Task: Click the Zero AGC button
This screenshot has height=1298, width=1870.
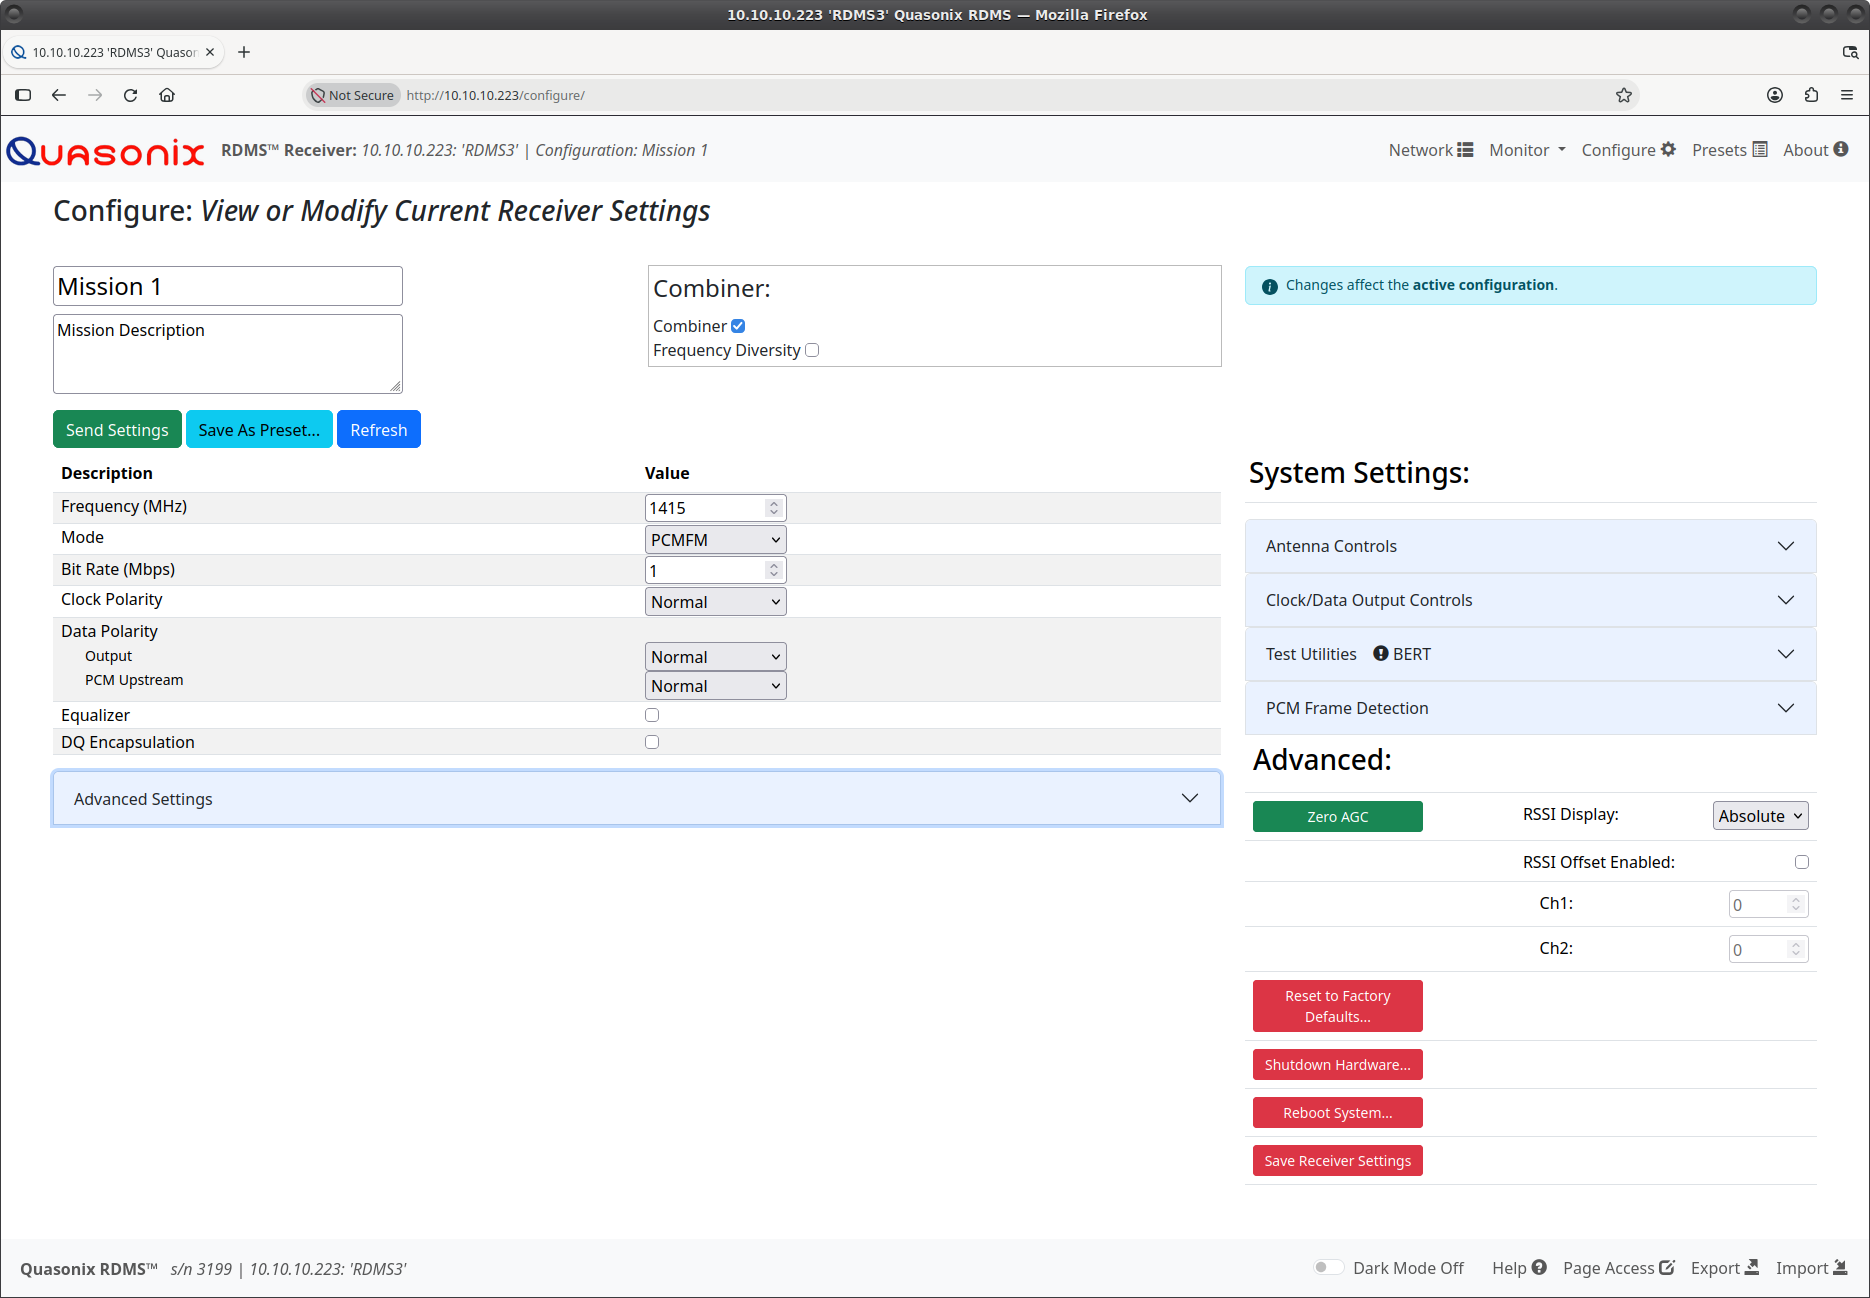Action: point(1337,817)
